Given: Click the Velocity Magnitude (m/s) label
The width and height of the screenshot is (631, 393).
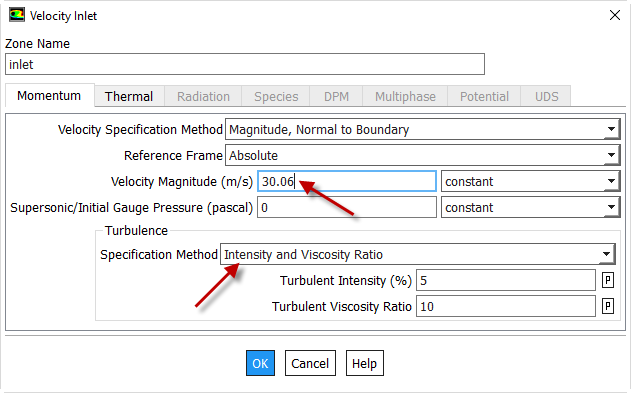Looking at the screenshot, I should click(182, 182).
